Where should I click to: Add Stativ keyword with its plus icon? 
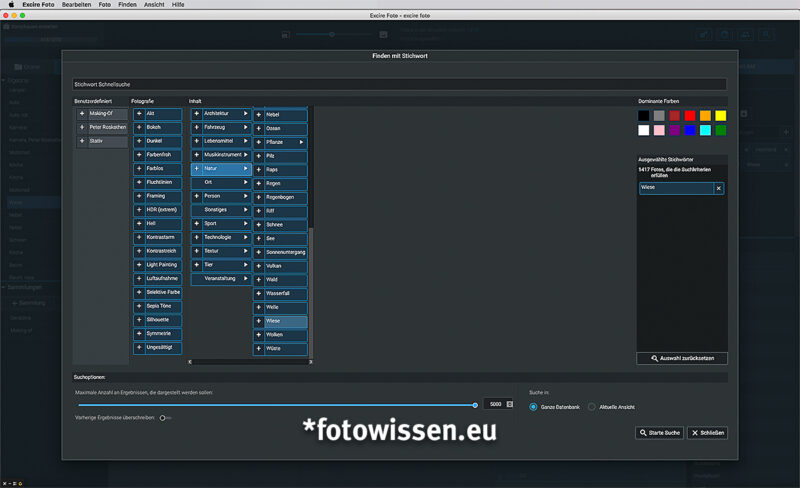point(82,141)
